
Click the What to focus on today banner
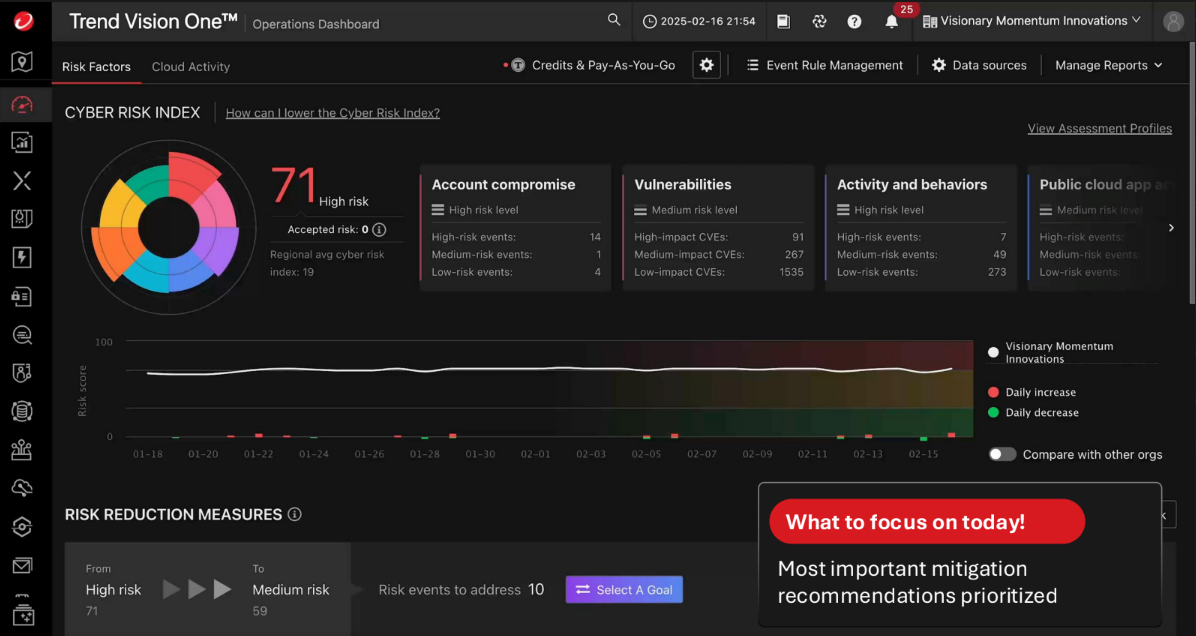(927, 522)
